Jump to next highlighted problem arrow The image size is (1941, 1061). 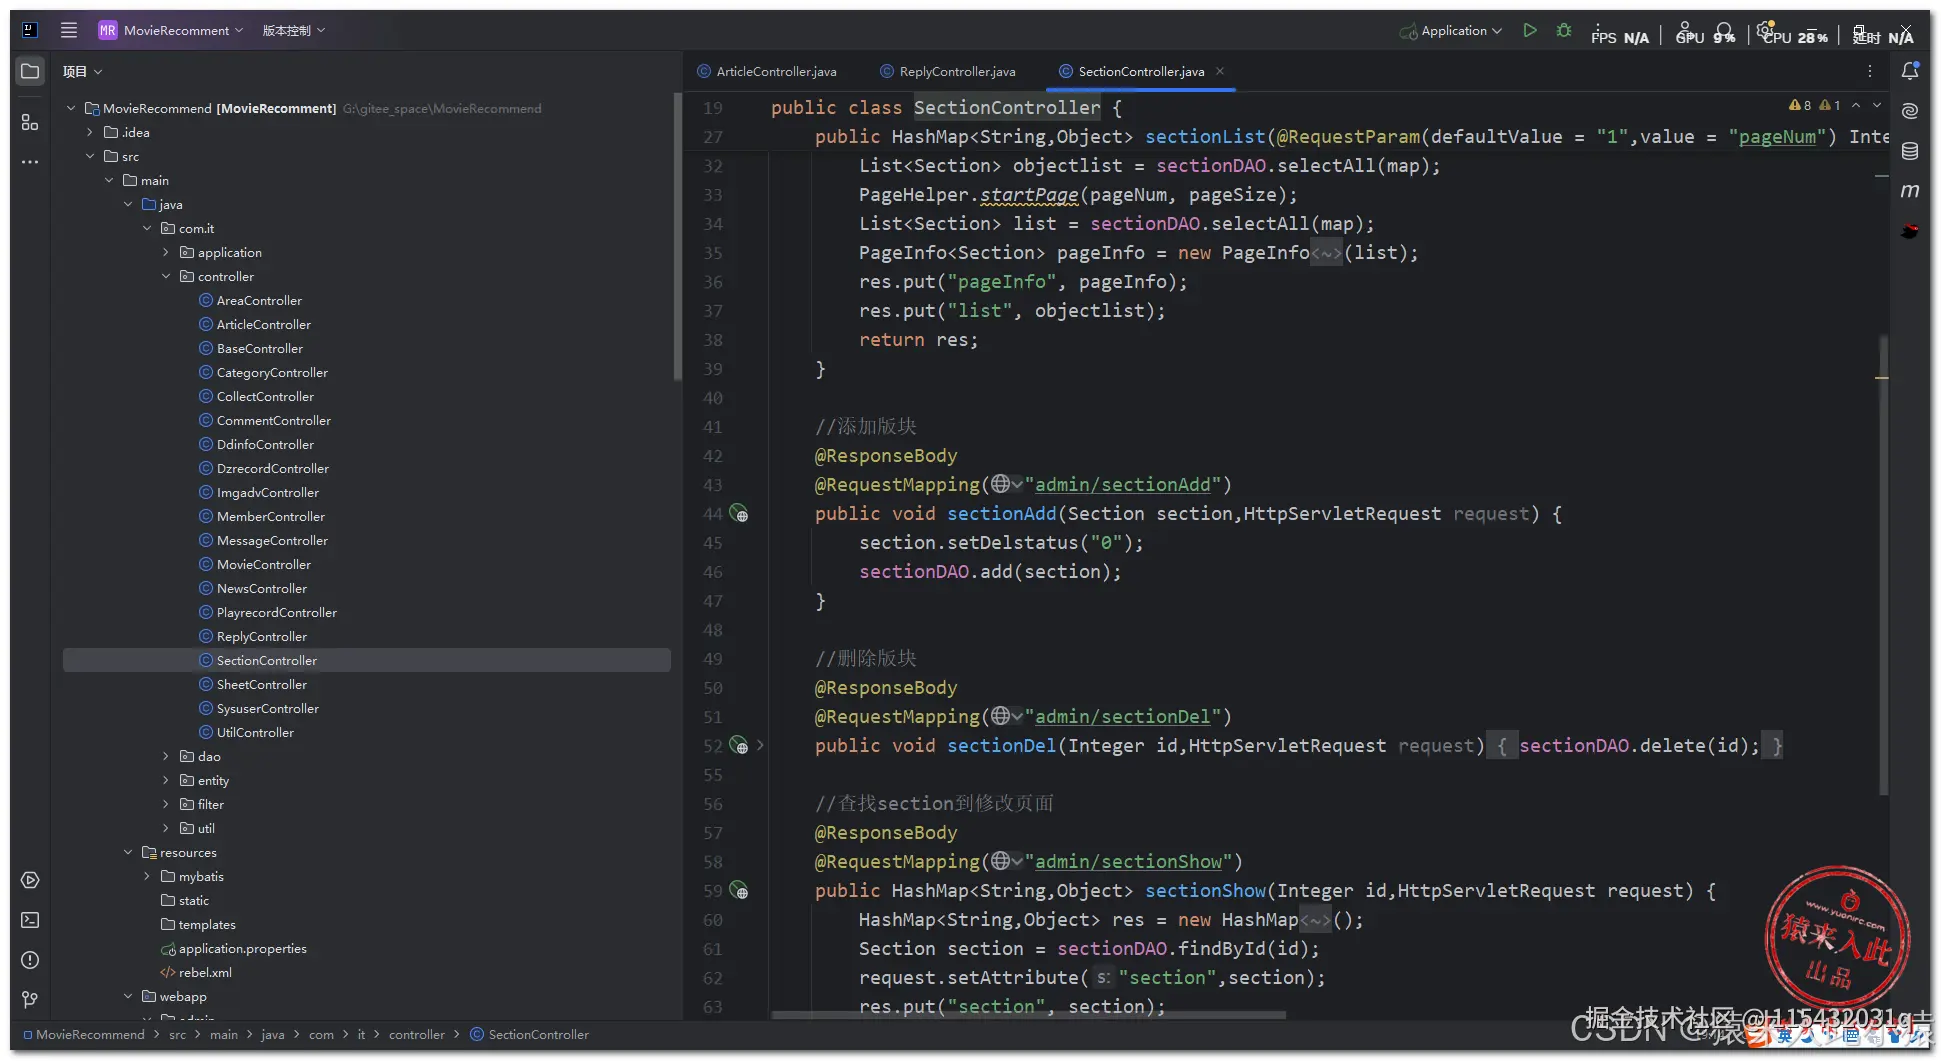click(1877, 105)
